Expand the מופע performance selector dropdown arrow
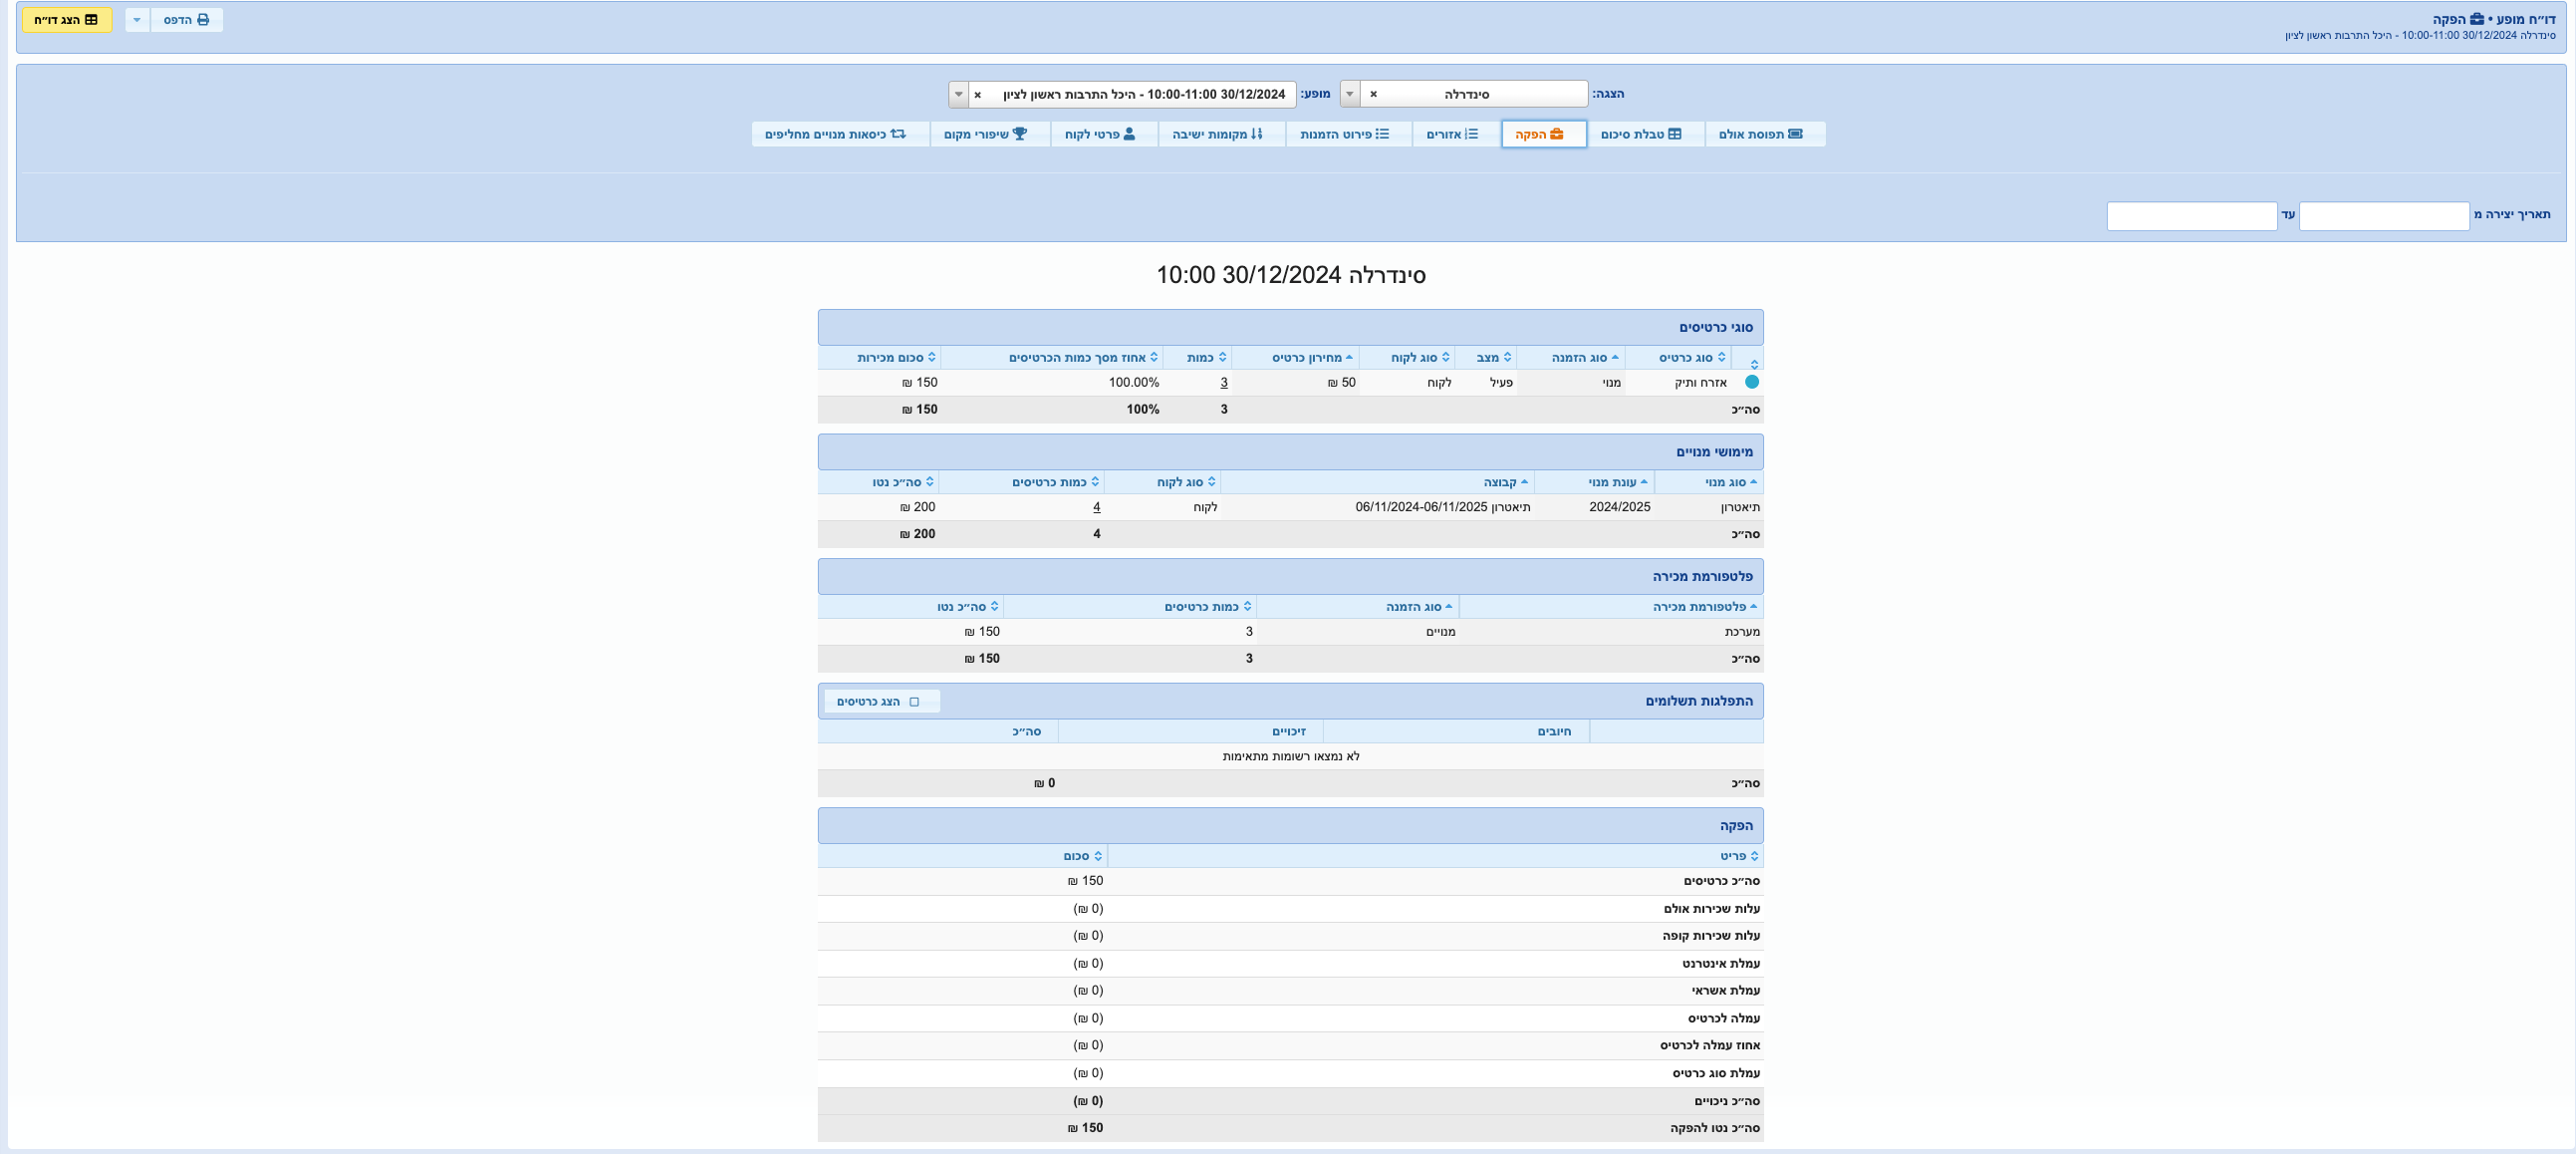This screenshot has height=1154, width=2576. [x=958, y=94]
